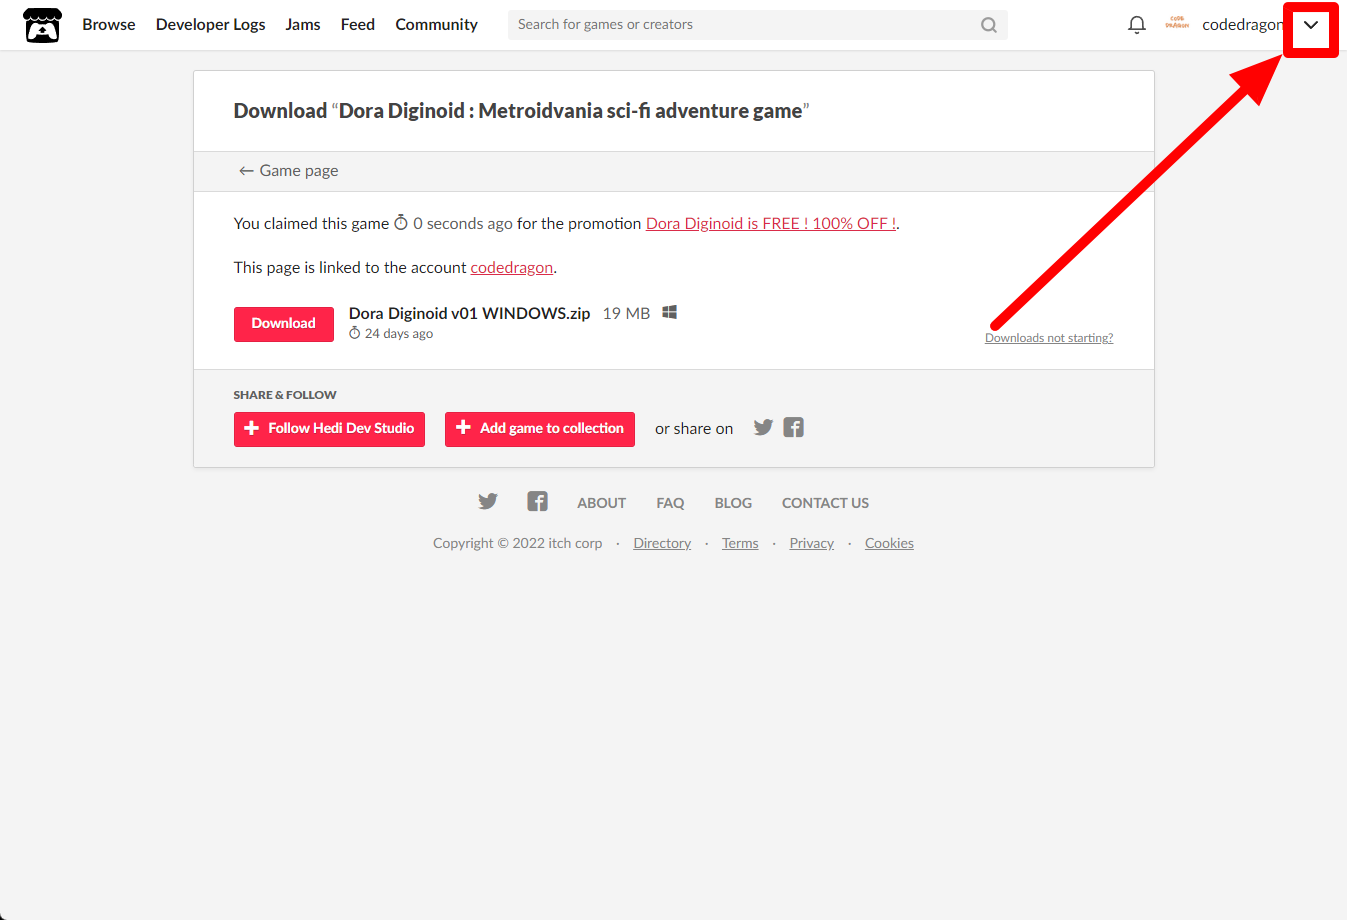Open the FAQ footer link
1347x920 pixels.
[671, 503]
